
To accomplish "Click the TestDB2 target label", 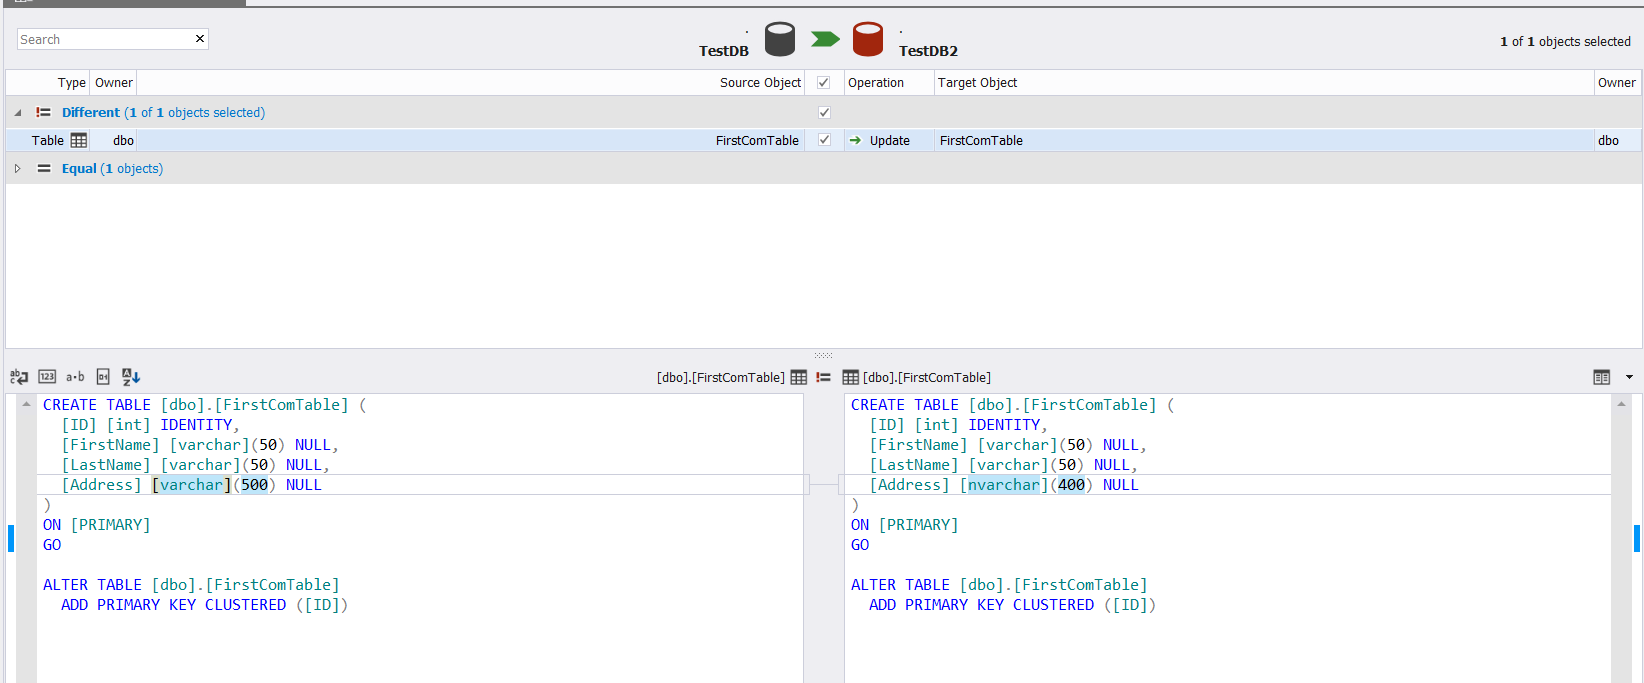I will (928, 51).
